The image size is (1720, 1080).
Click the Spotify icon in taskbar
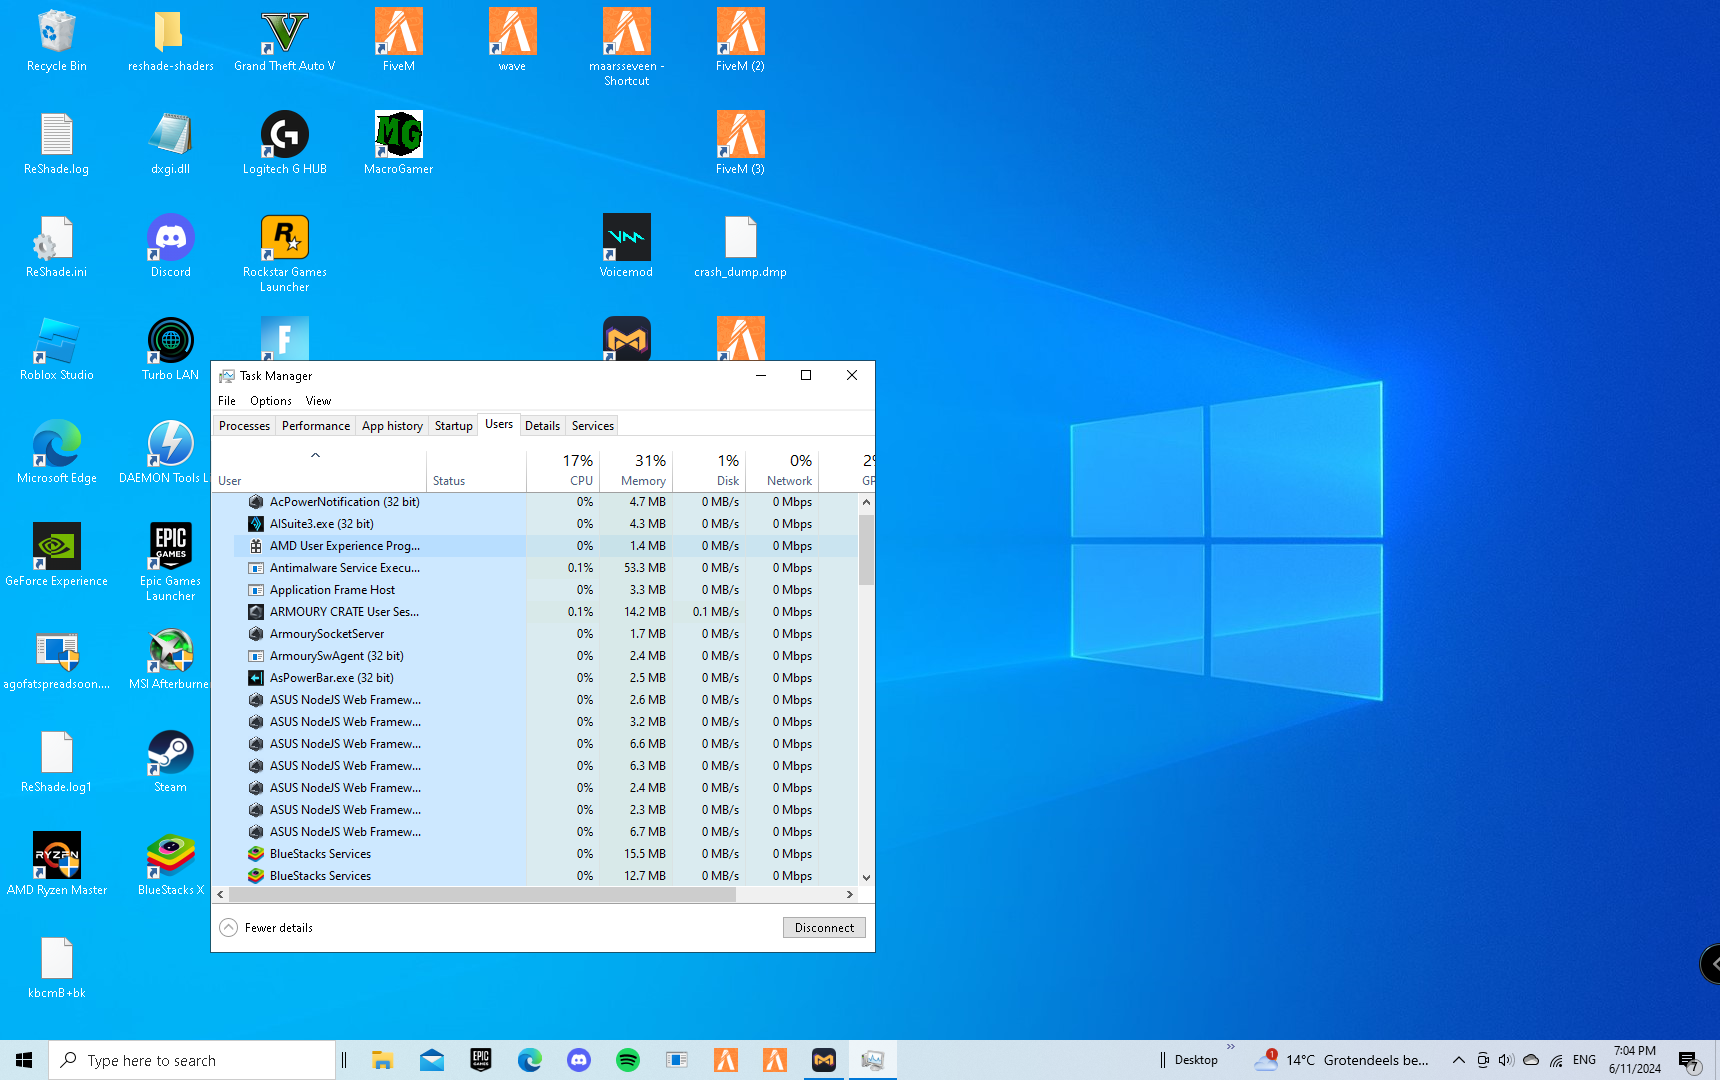point(627,1060)
